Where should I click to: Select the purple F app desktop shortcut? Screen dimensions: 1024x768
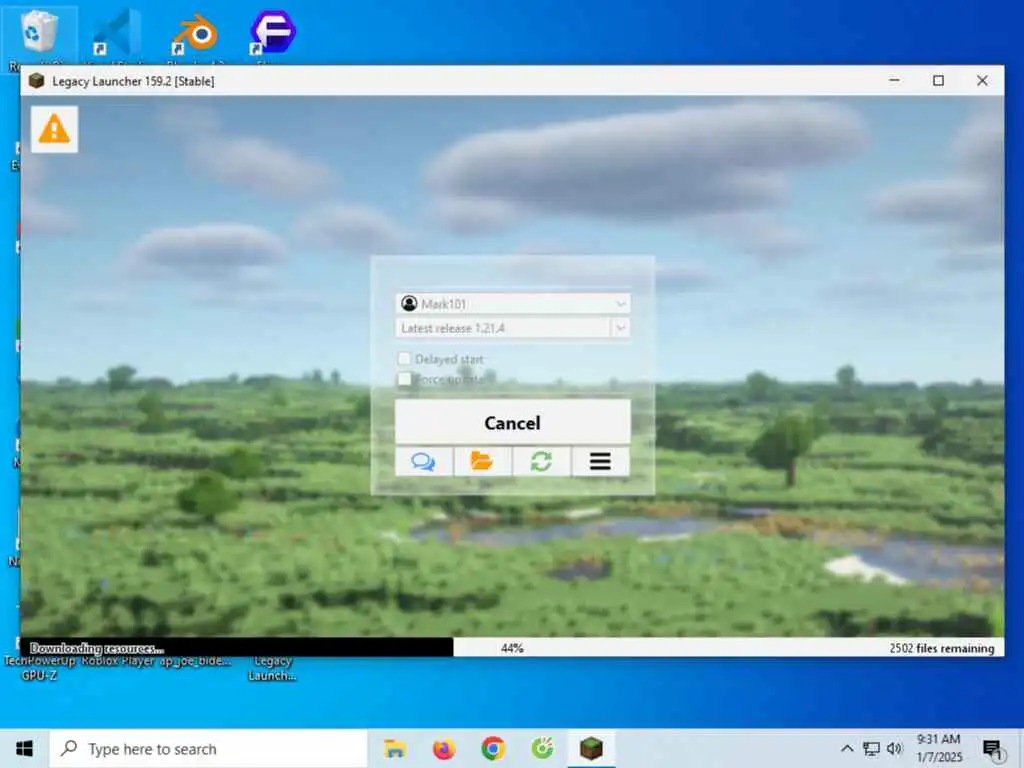pos(273,33)
